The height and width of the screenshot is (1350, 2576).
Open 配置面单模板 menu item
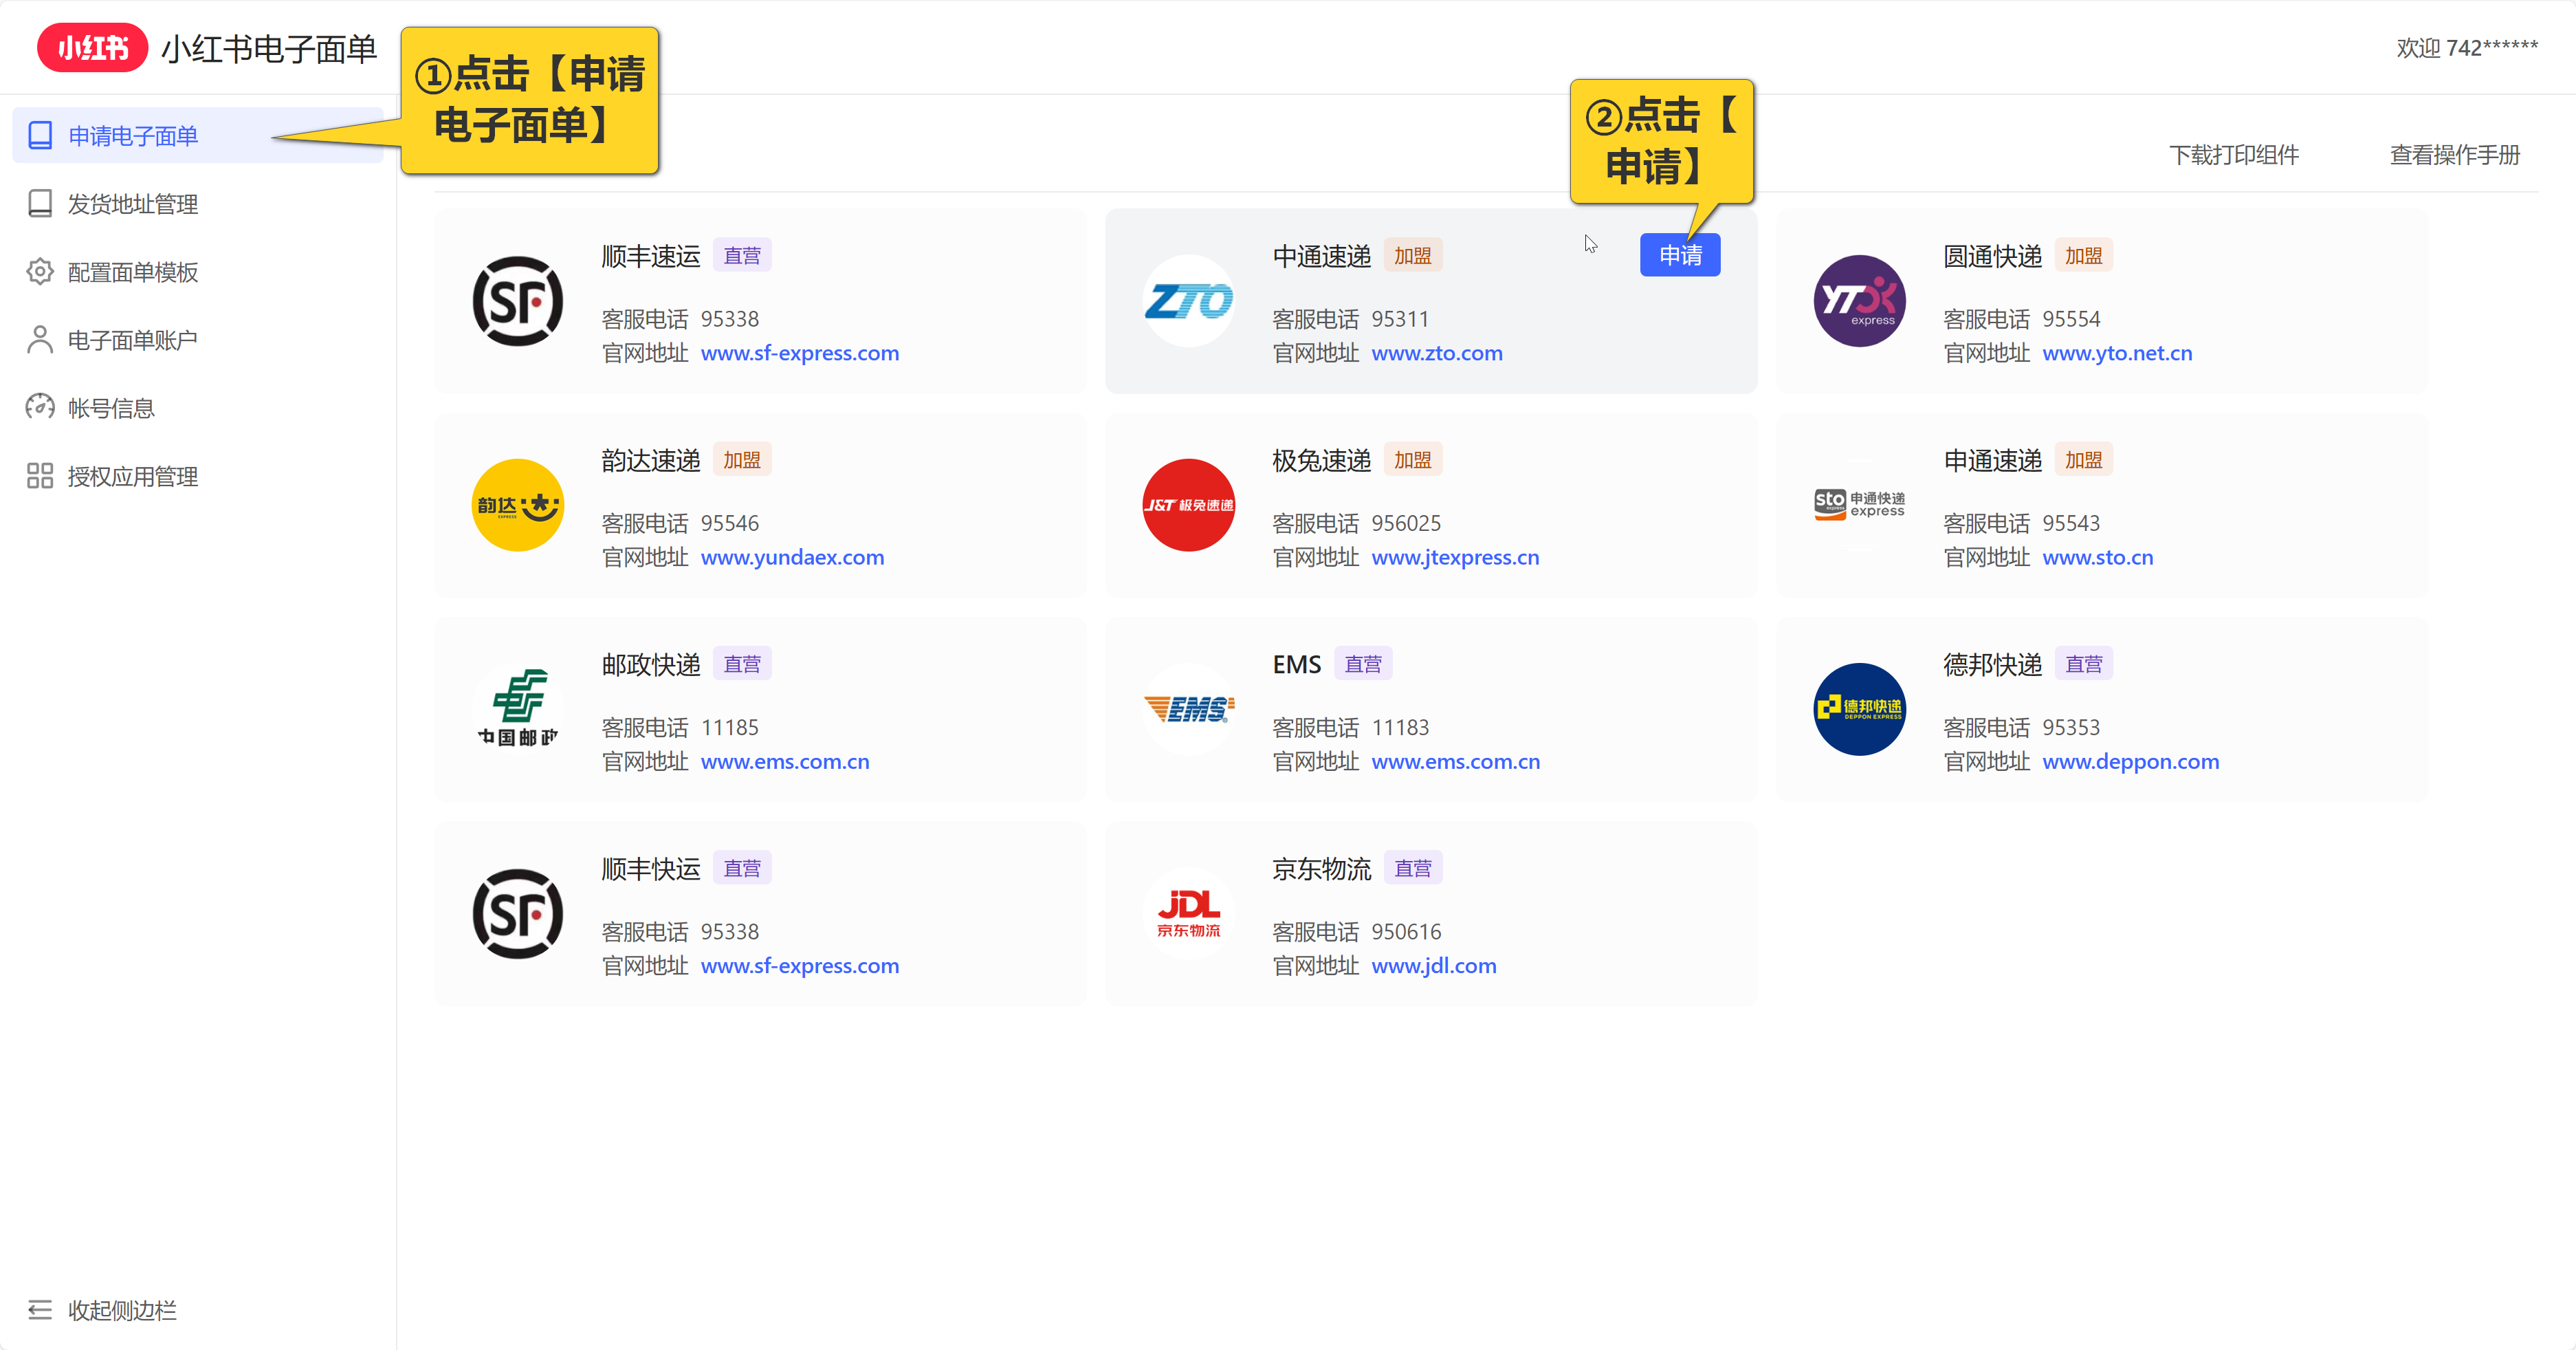[x=132, y=272]
